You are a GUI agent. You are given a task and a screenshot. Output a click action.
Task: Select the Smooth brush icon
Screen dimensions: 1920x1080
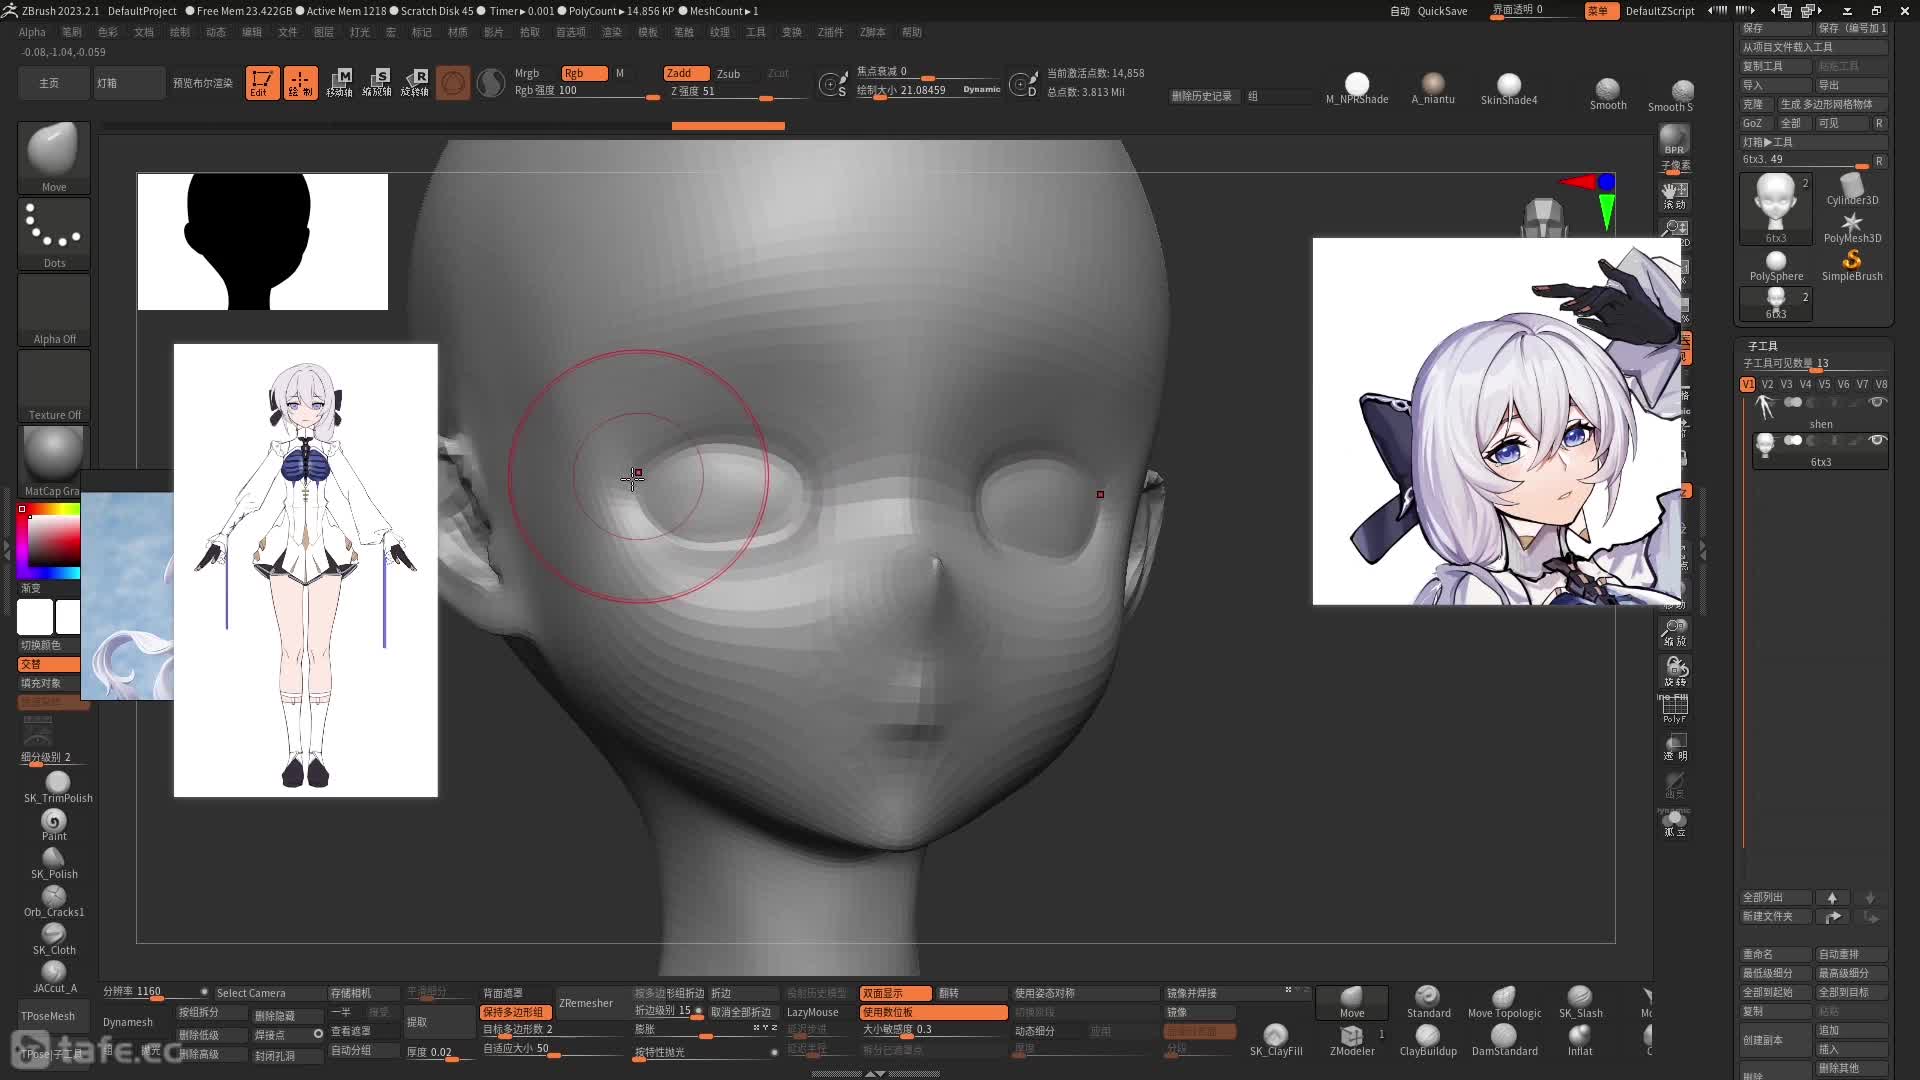pos(1608,94)
